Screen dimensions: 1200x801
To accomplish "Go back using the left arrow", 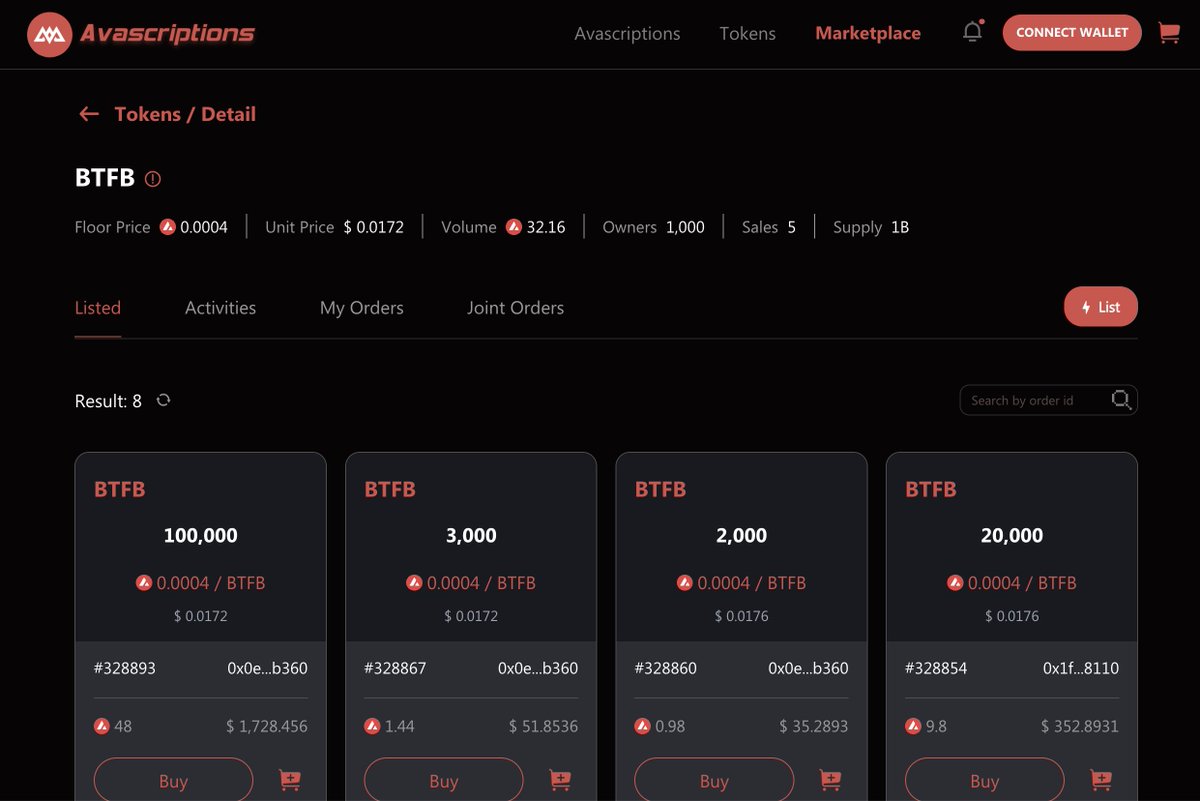I will coord(89,114).
